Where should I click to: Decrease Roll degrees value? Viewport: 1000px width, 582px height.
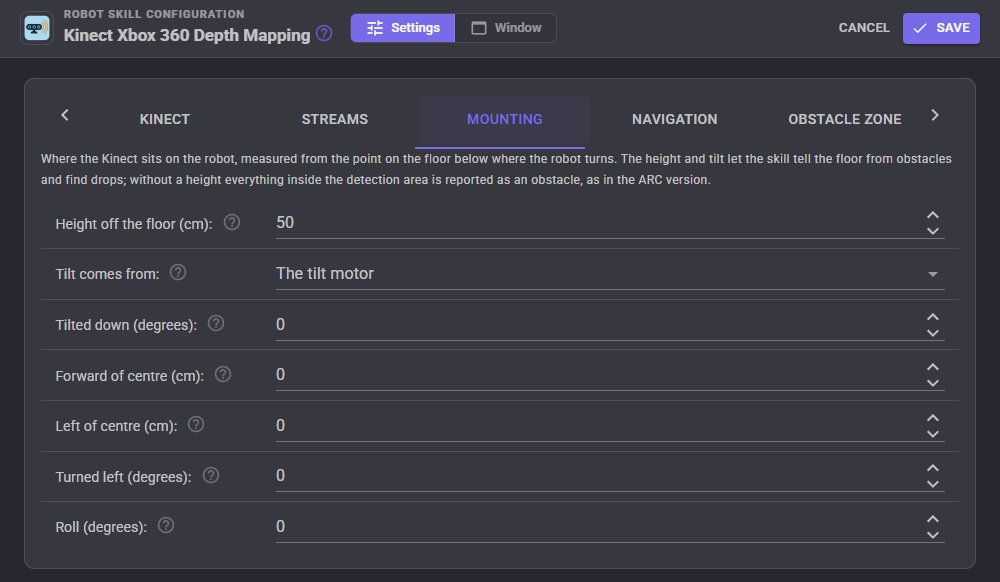[932, 535]
